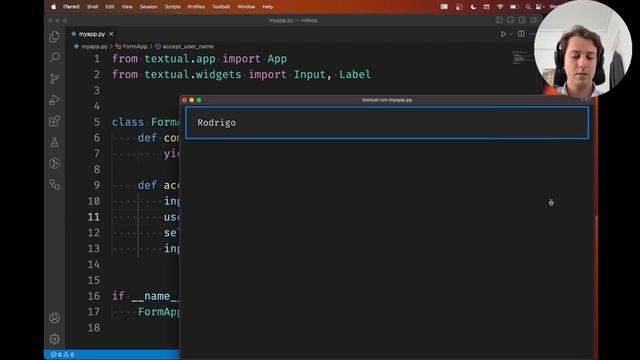Open the run button dropdown arrow
Viewport: 640px width, 360px height.
tap(511, 34)
